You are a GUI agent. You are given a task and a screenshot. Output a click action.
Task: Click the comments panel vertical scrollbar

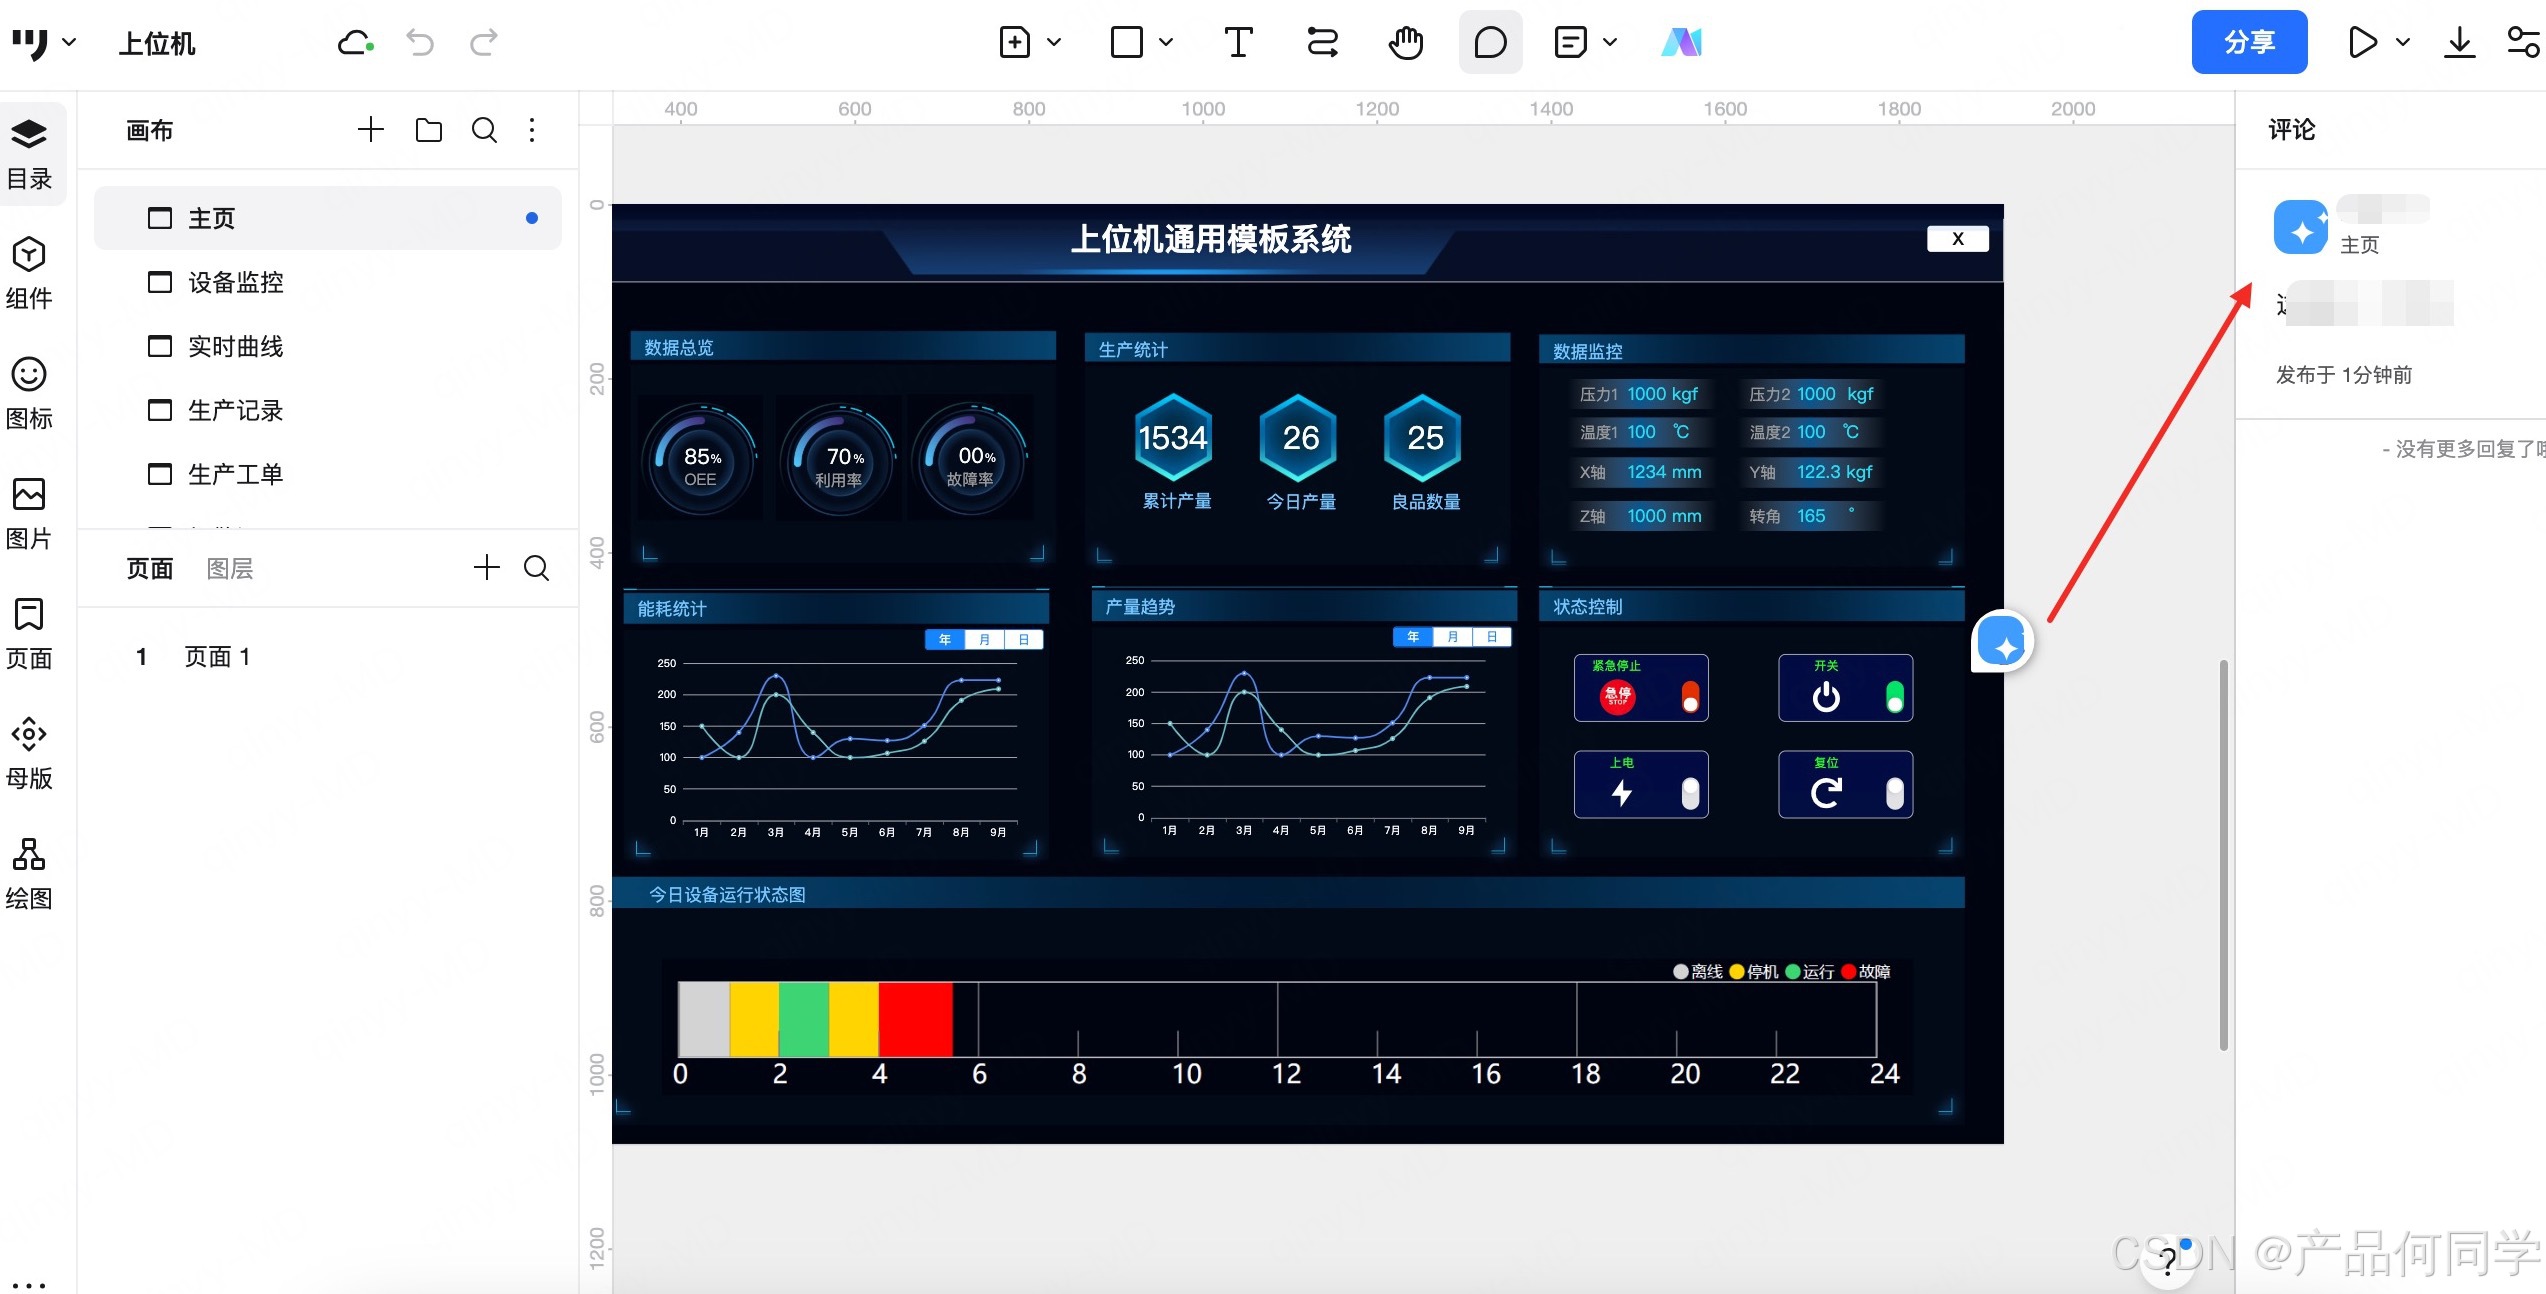click(2223, 855)
